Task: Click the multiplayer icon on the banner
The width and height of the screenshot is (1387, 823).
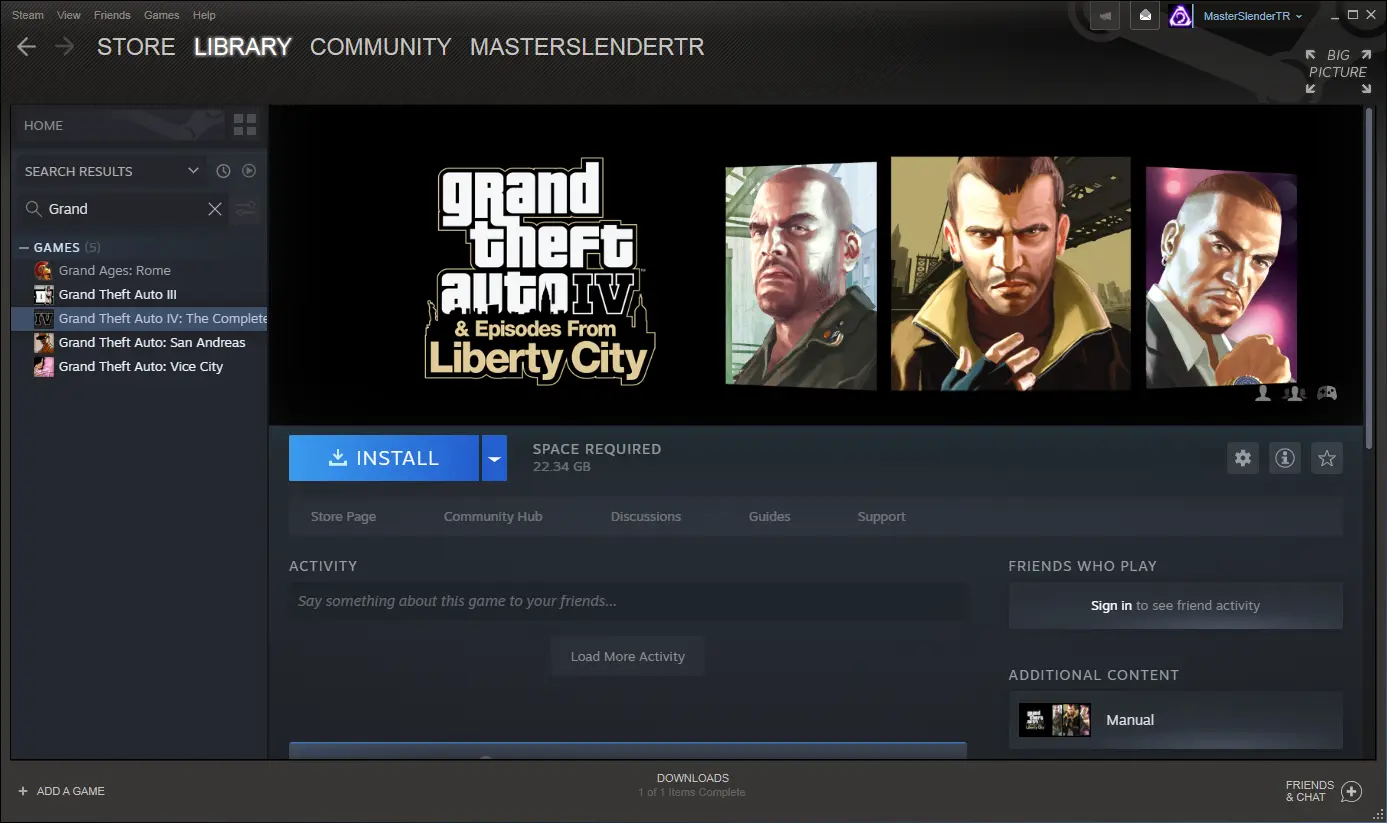Action: pyautogui.click(x=1295, y=393)
